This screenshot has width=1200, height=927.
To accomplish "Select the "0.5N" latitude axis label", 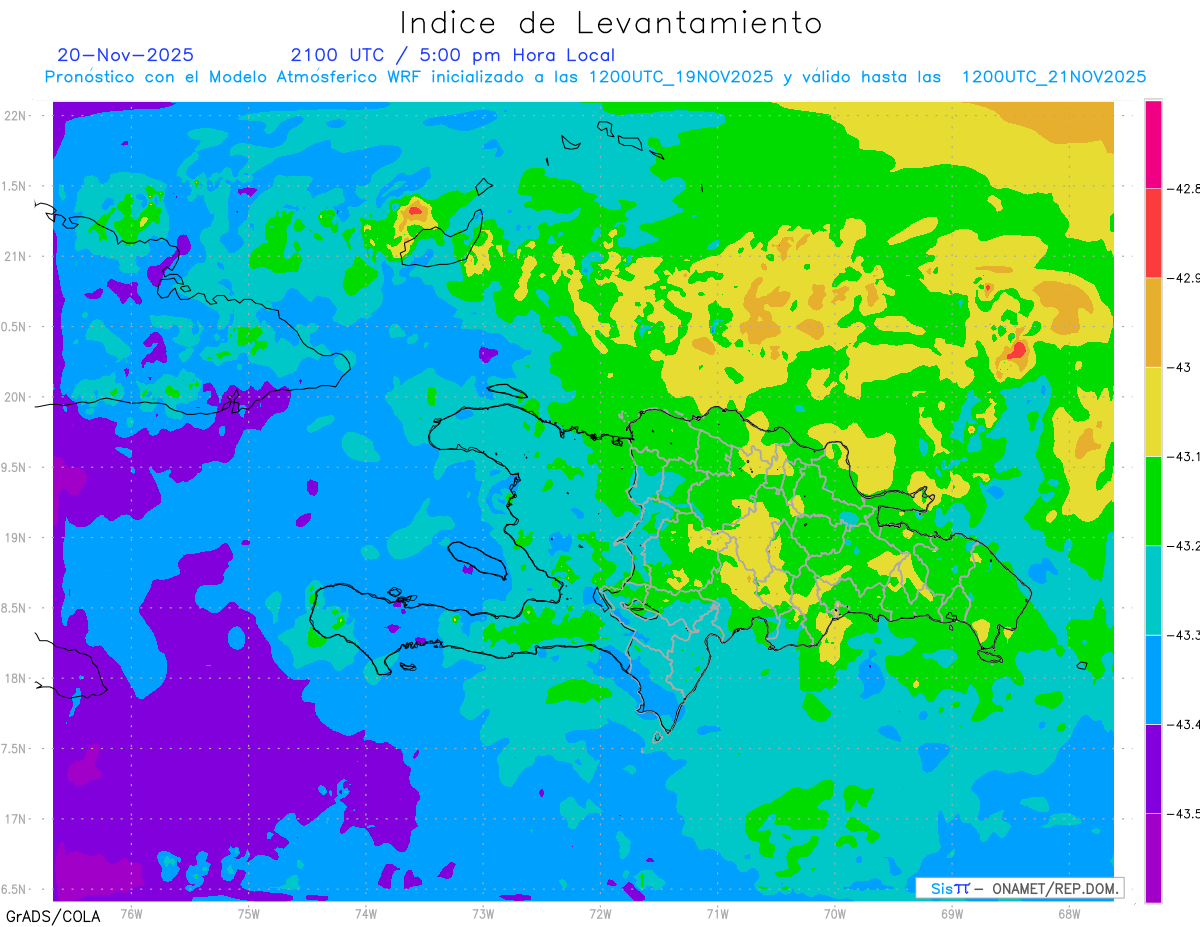I will 15,327.
